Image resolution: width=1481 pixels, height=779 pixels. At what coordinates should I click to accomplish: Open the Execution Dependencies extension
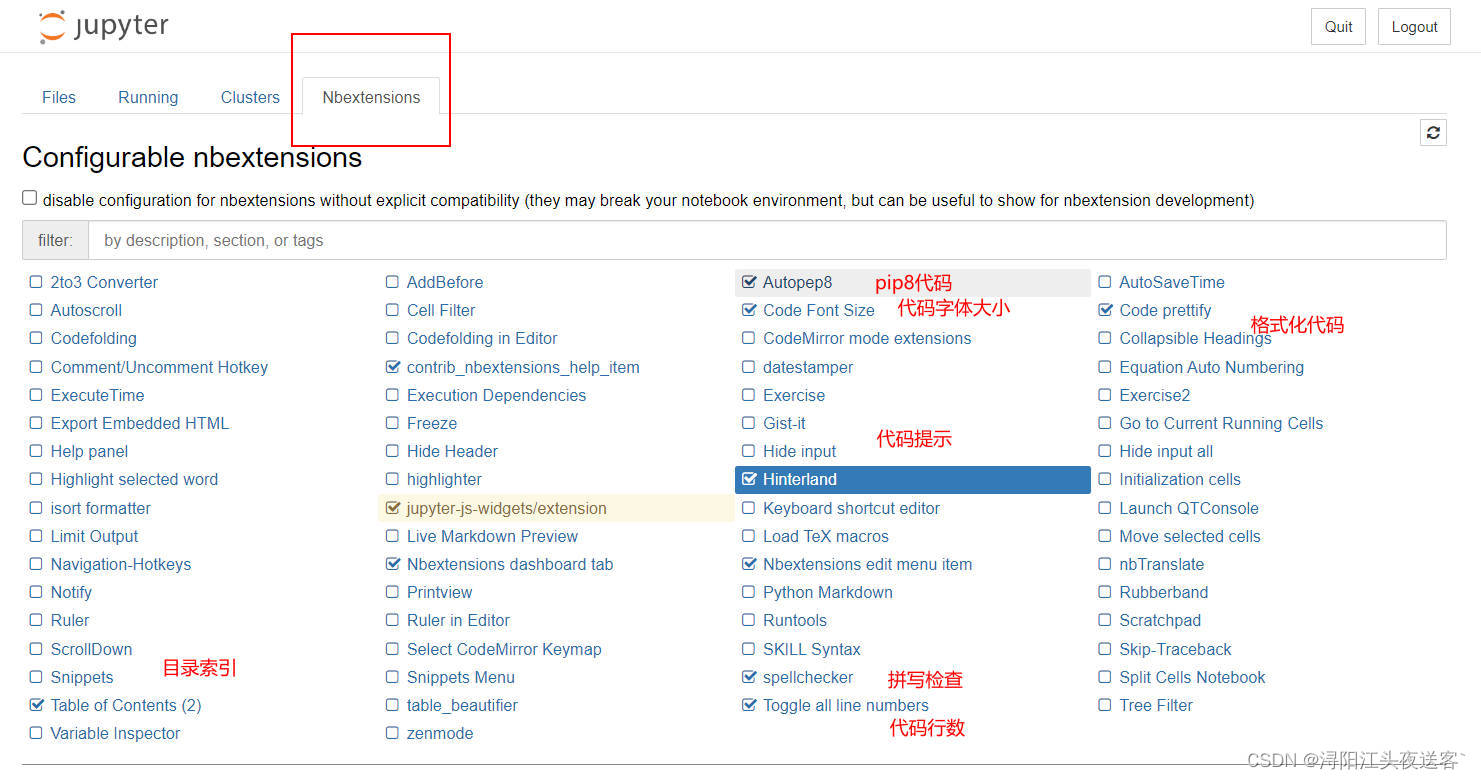point(496,395)
